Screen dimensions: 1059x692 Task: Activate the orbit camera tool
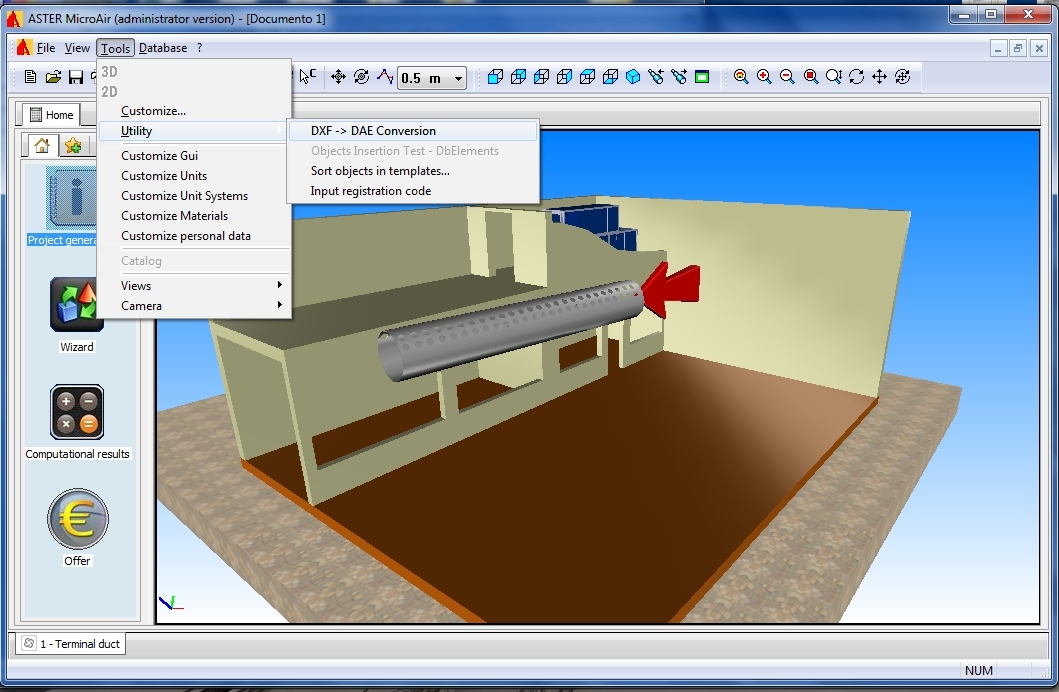coord(902,77)
